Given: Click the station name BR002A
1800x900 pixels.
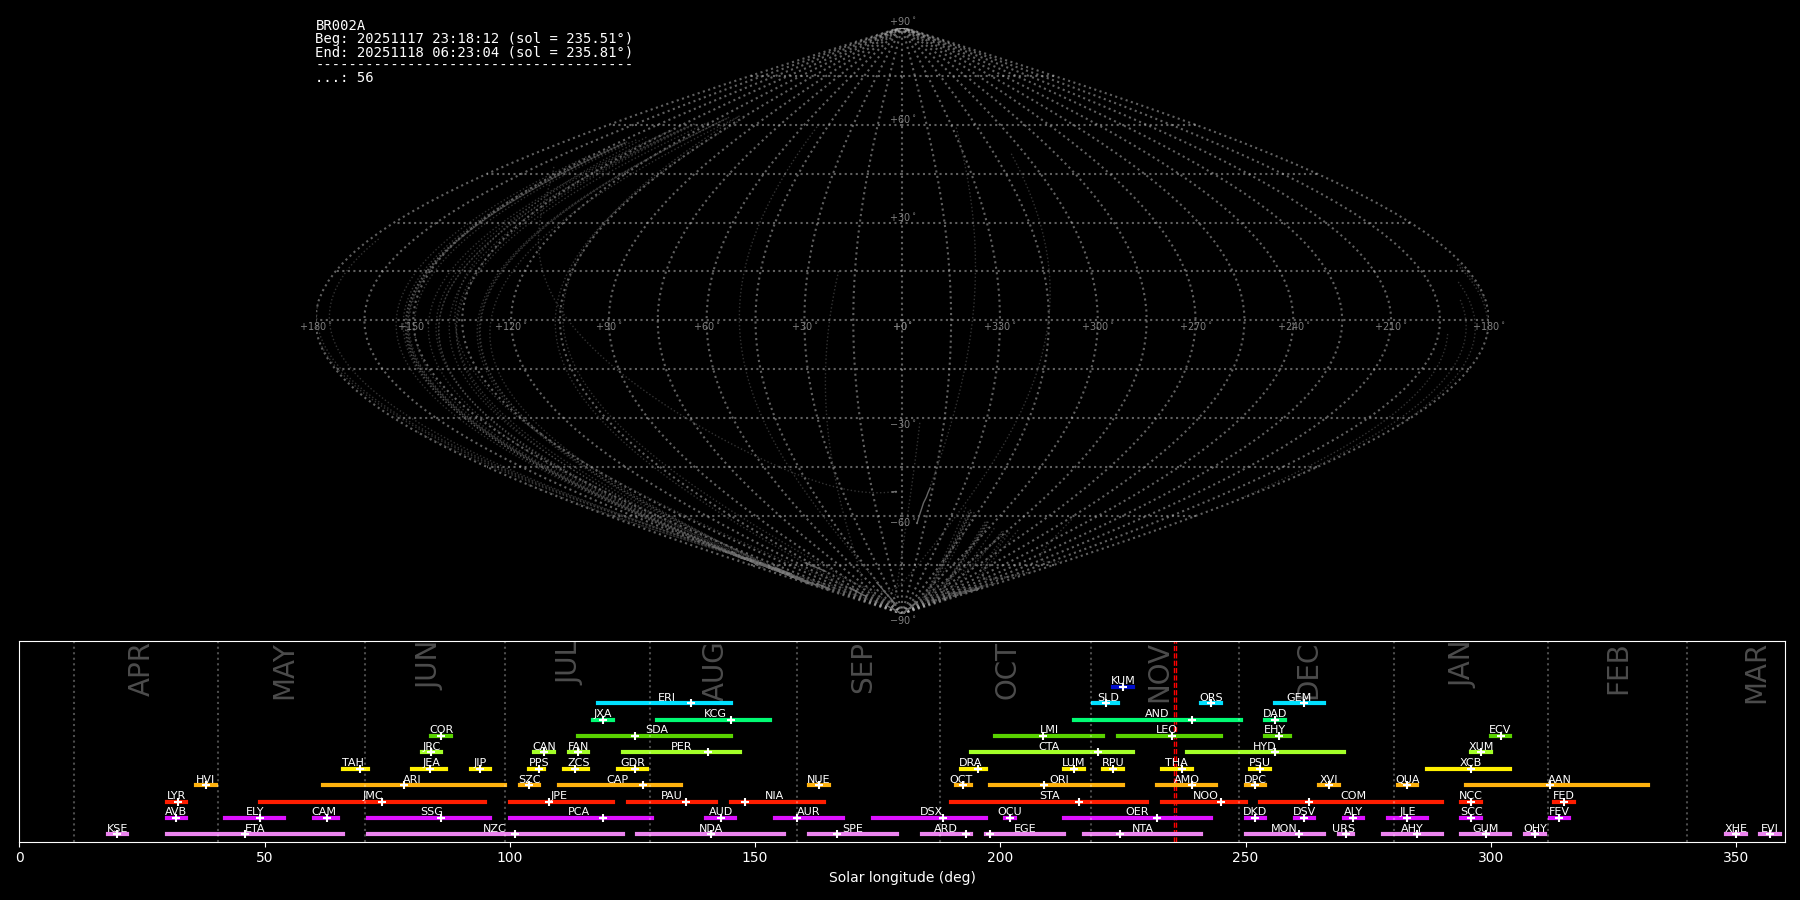Looking at the screenshot, I should [340, 26].
